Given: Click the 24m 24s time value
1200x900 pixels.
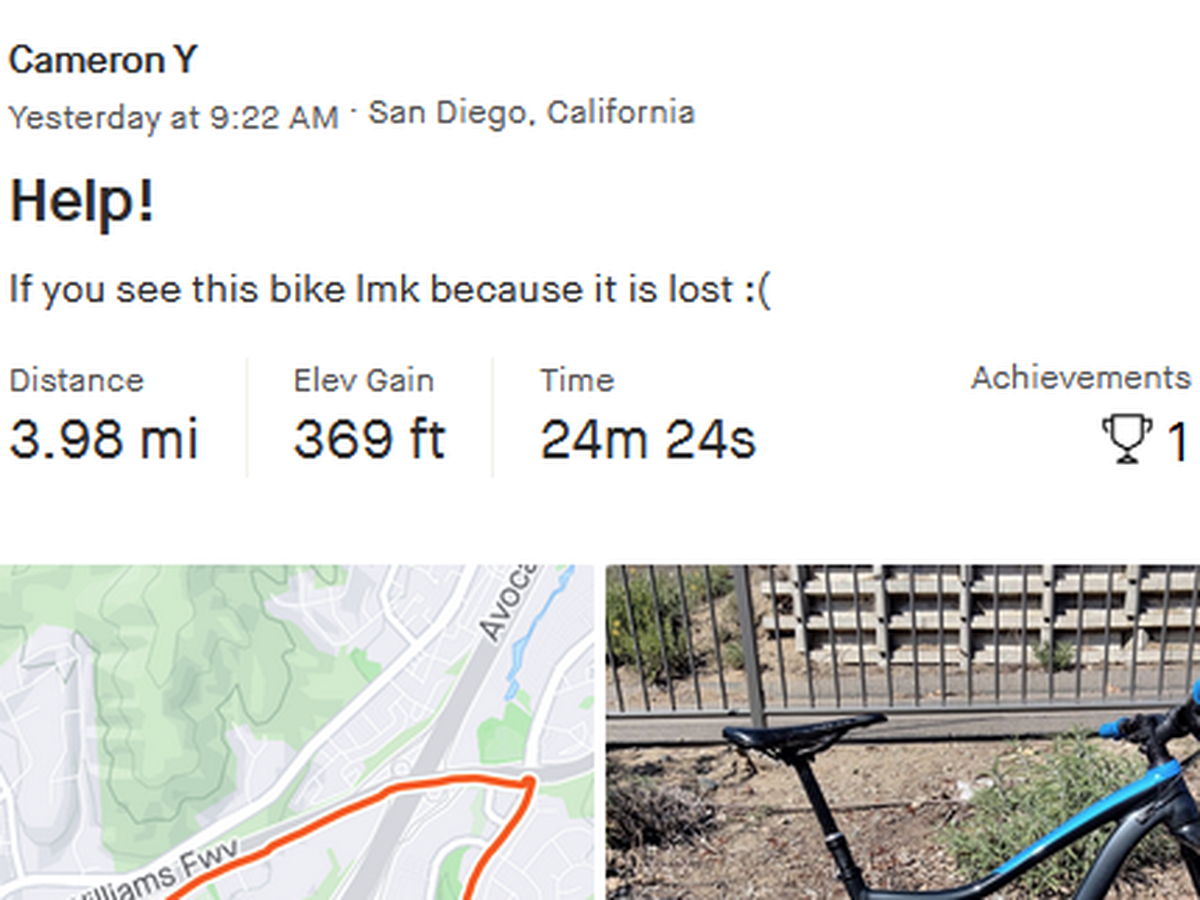Looking at the screenshot, I should [x=648, y=439].
